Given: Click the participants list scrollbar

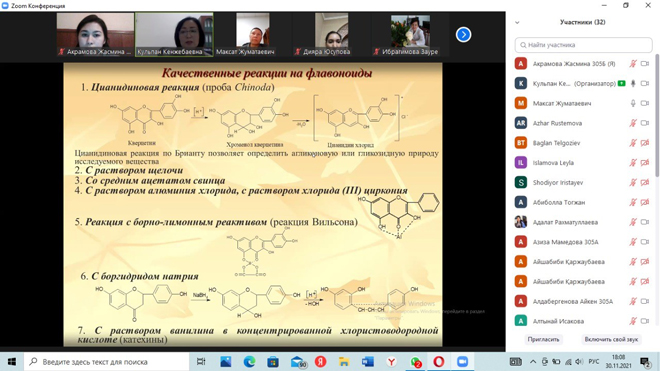Looking at the screenshot, I should click(657, 115).
